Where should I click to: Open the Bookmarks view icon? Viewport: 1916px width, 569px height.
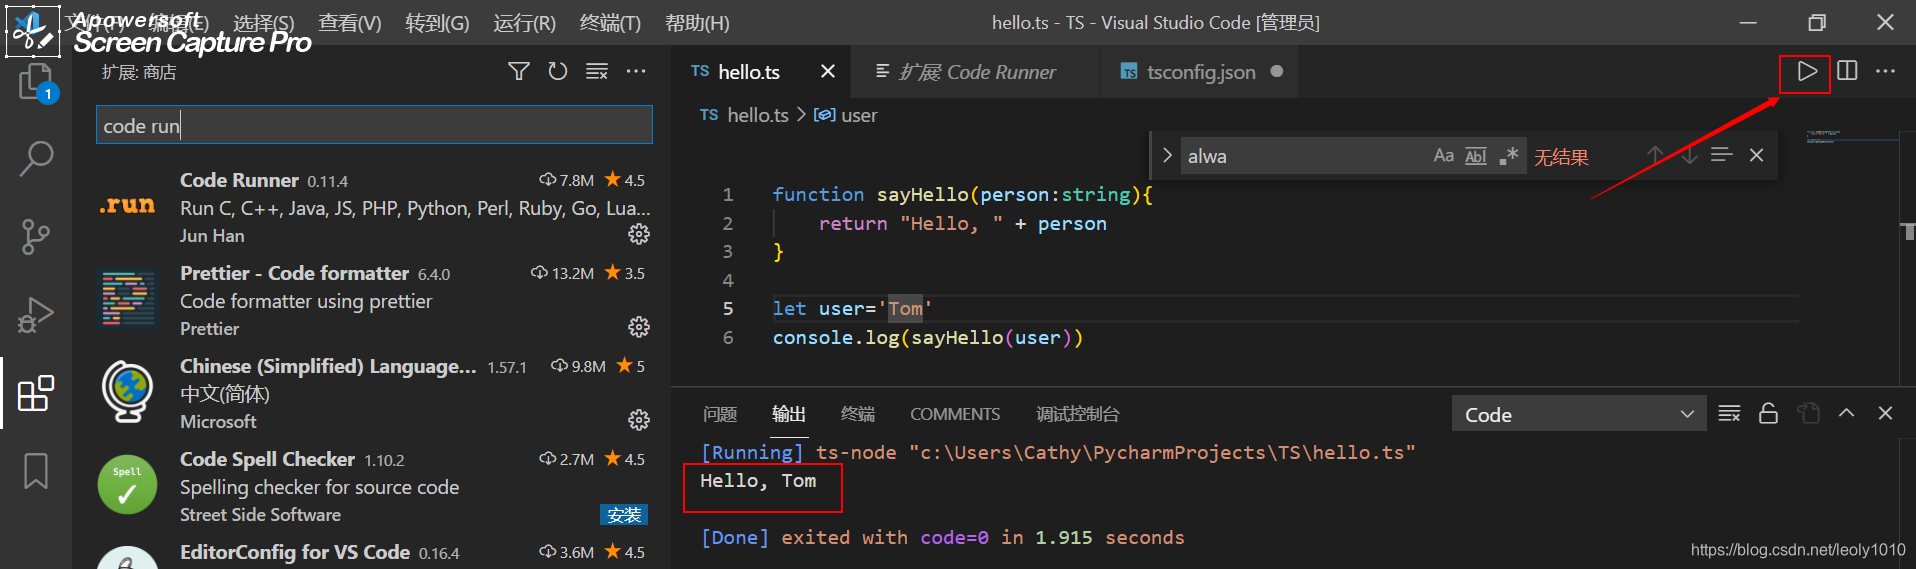(36, 471)
